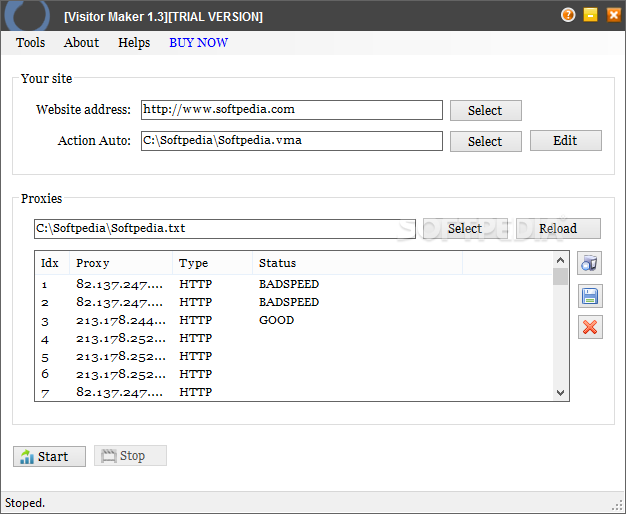
Task: Focus the proxies file path field
Action: [225, 229]
